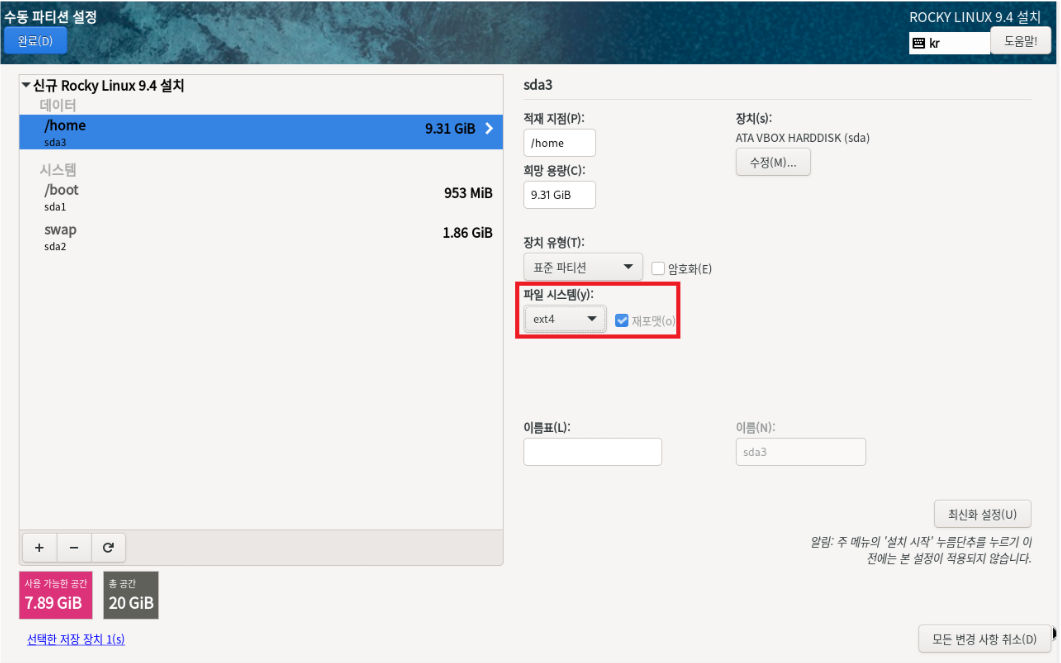This screenshot has height=663, width=1061.
Task: Collapse the 신규 Rocky Linux 9.4 설치 tree
Action: point(26,85)
